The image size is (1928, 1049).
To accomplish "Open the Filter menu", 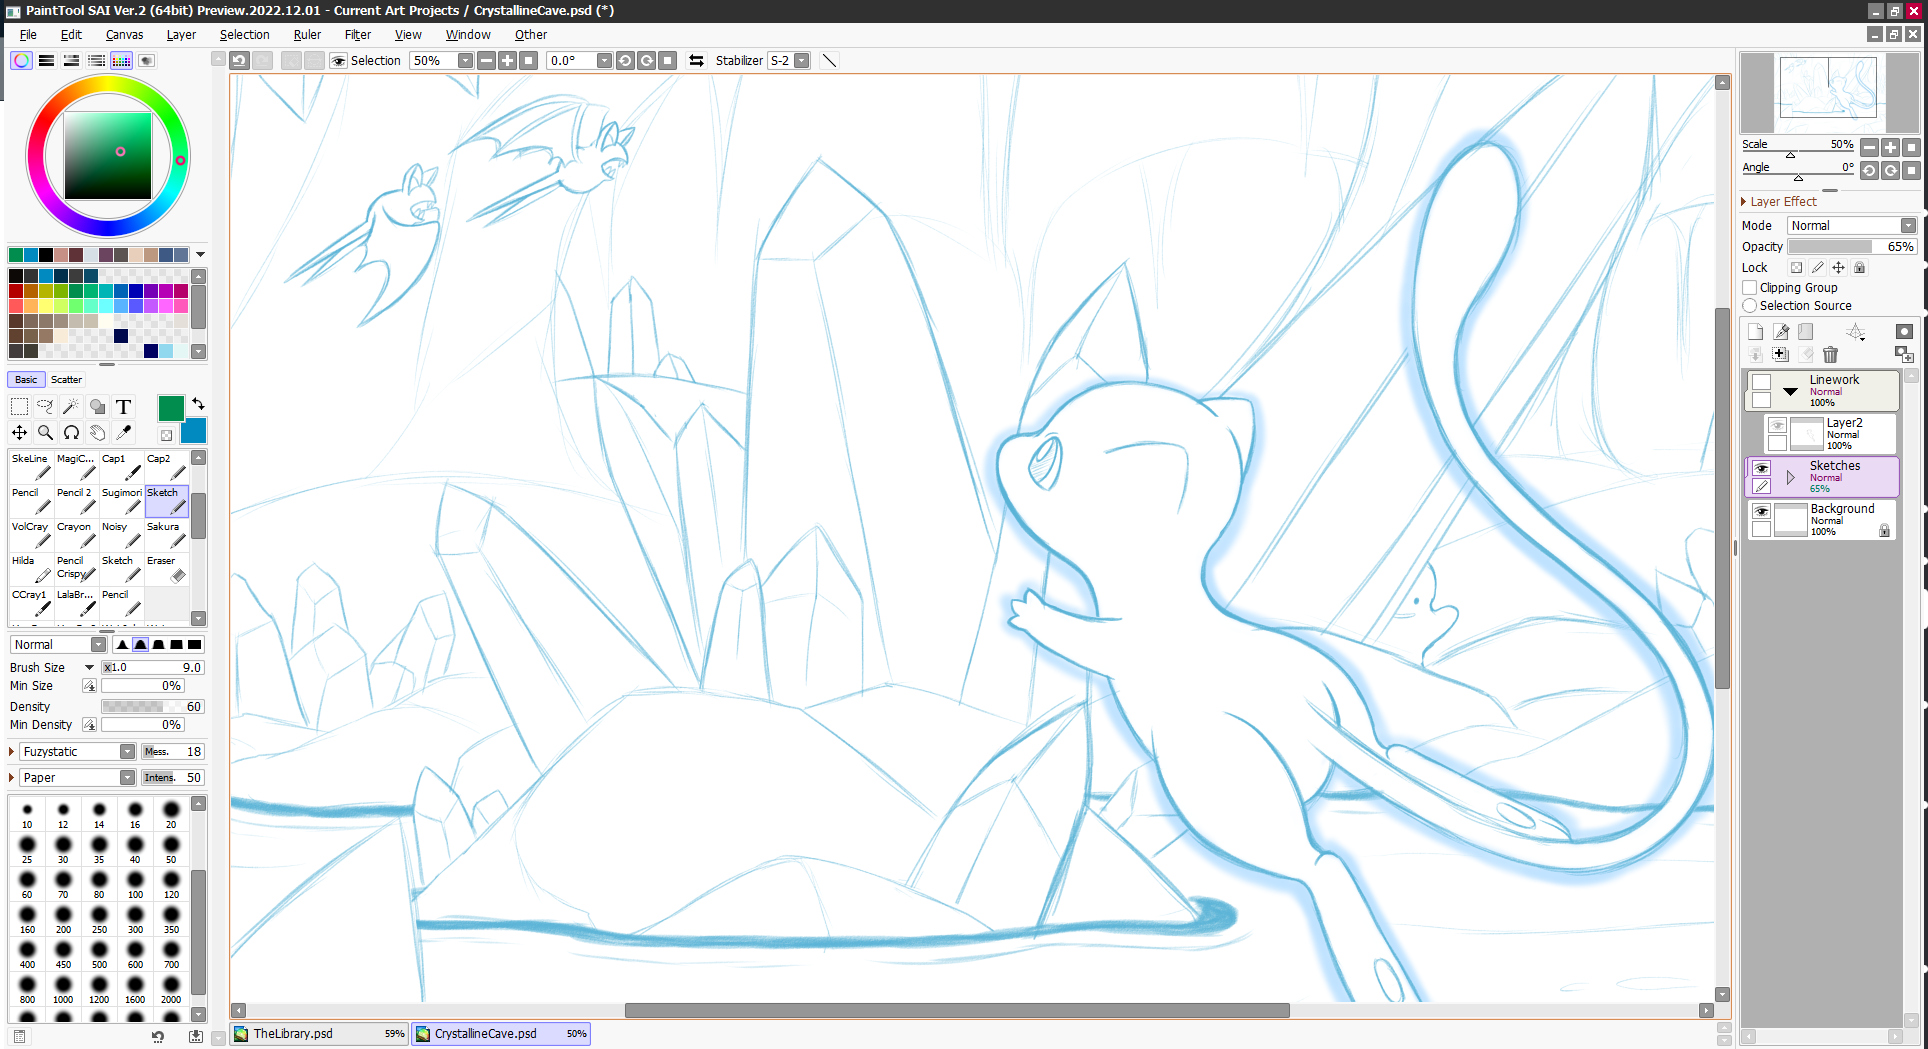I will [357, 34].
